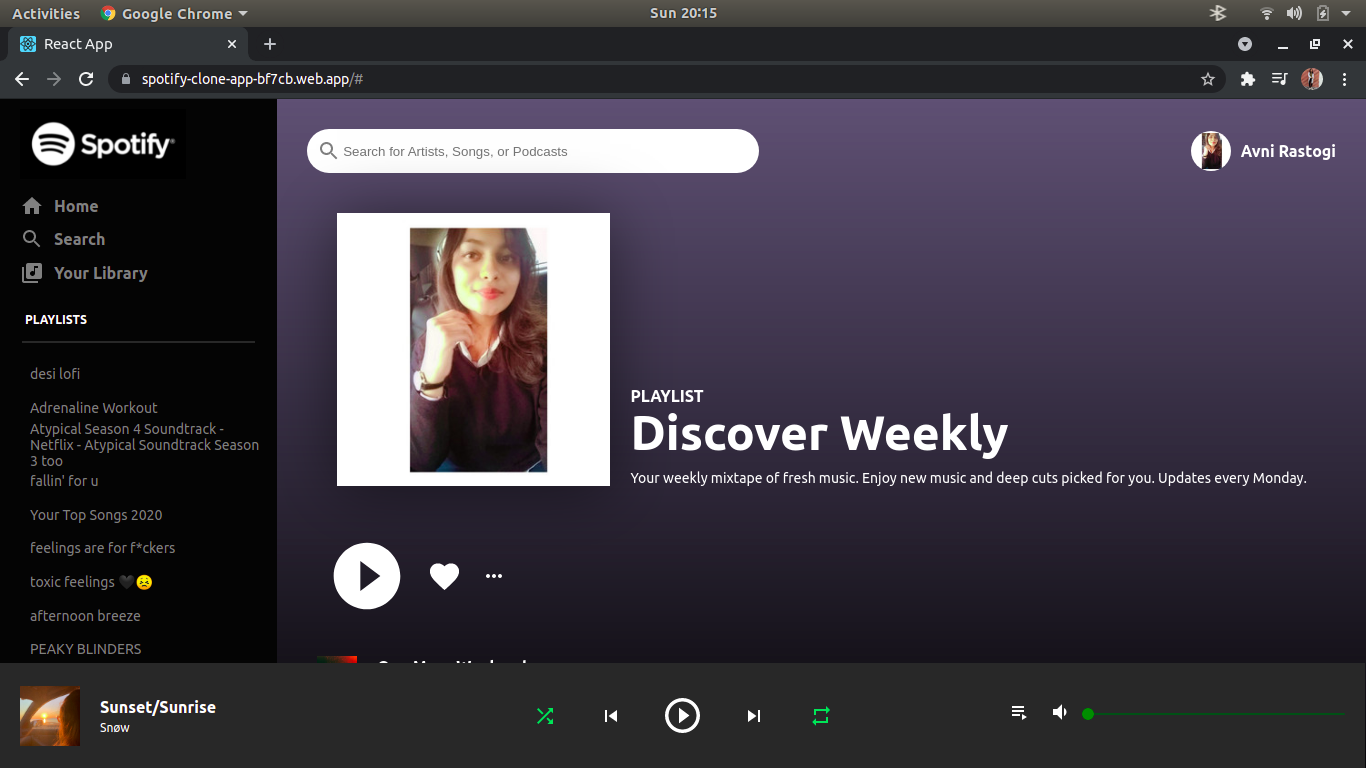Go back to the previous track
This screenshot has height=768, width=1366.
[x=611, y=715]
